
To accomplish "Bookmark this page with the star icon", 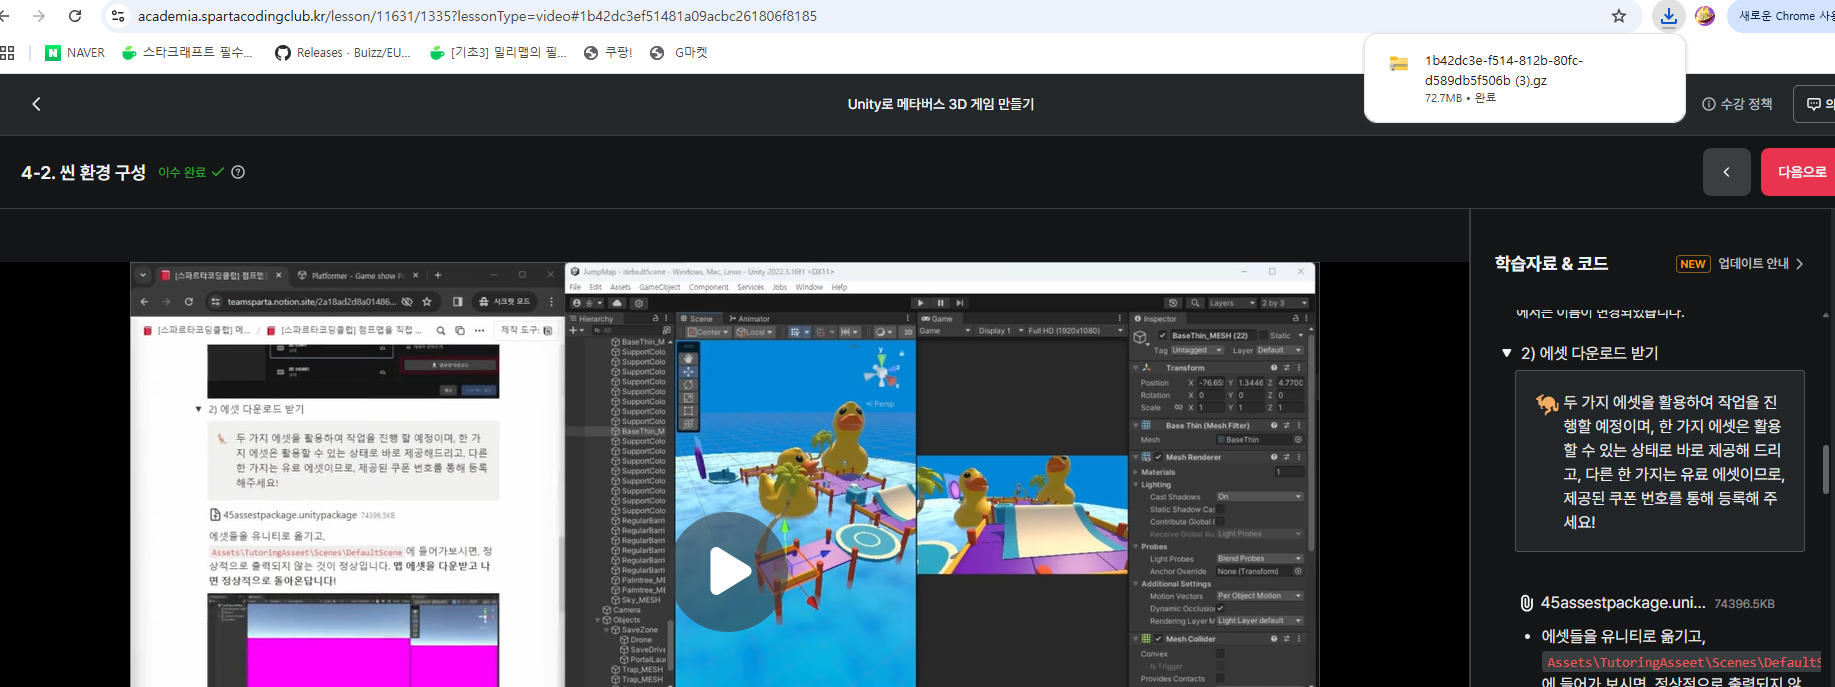I will [x=1619, y=16].
